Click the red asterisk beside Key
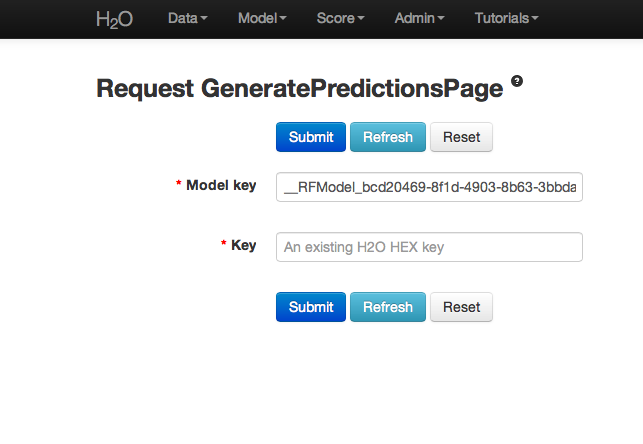Image resolution: width=643 pixels, height=444 pixels. click(x=224, y=245)
